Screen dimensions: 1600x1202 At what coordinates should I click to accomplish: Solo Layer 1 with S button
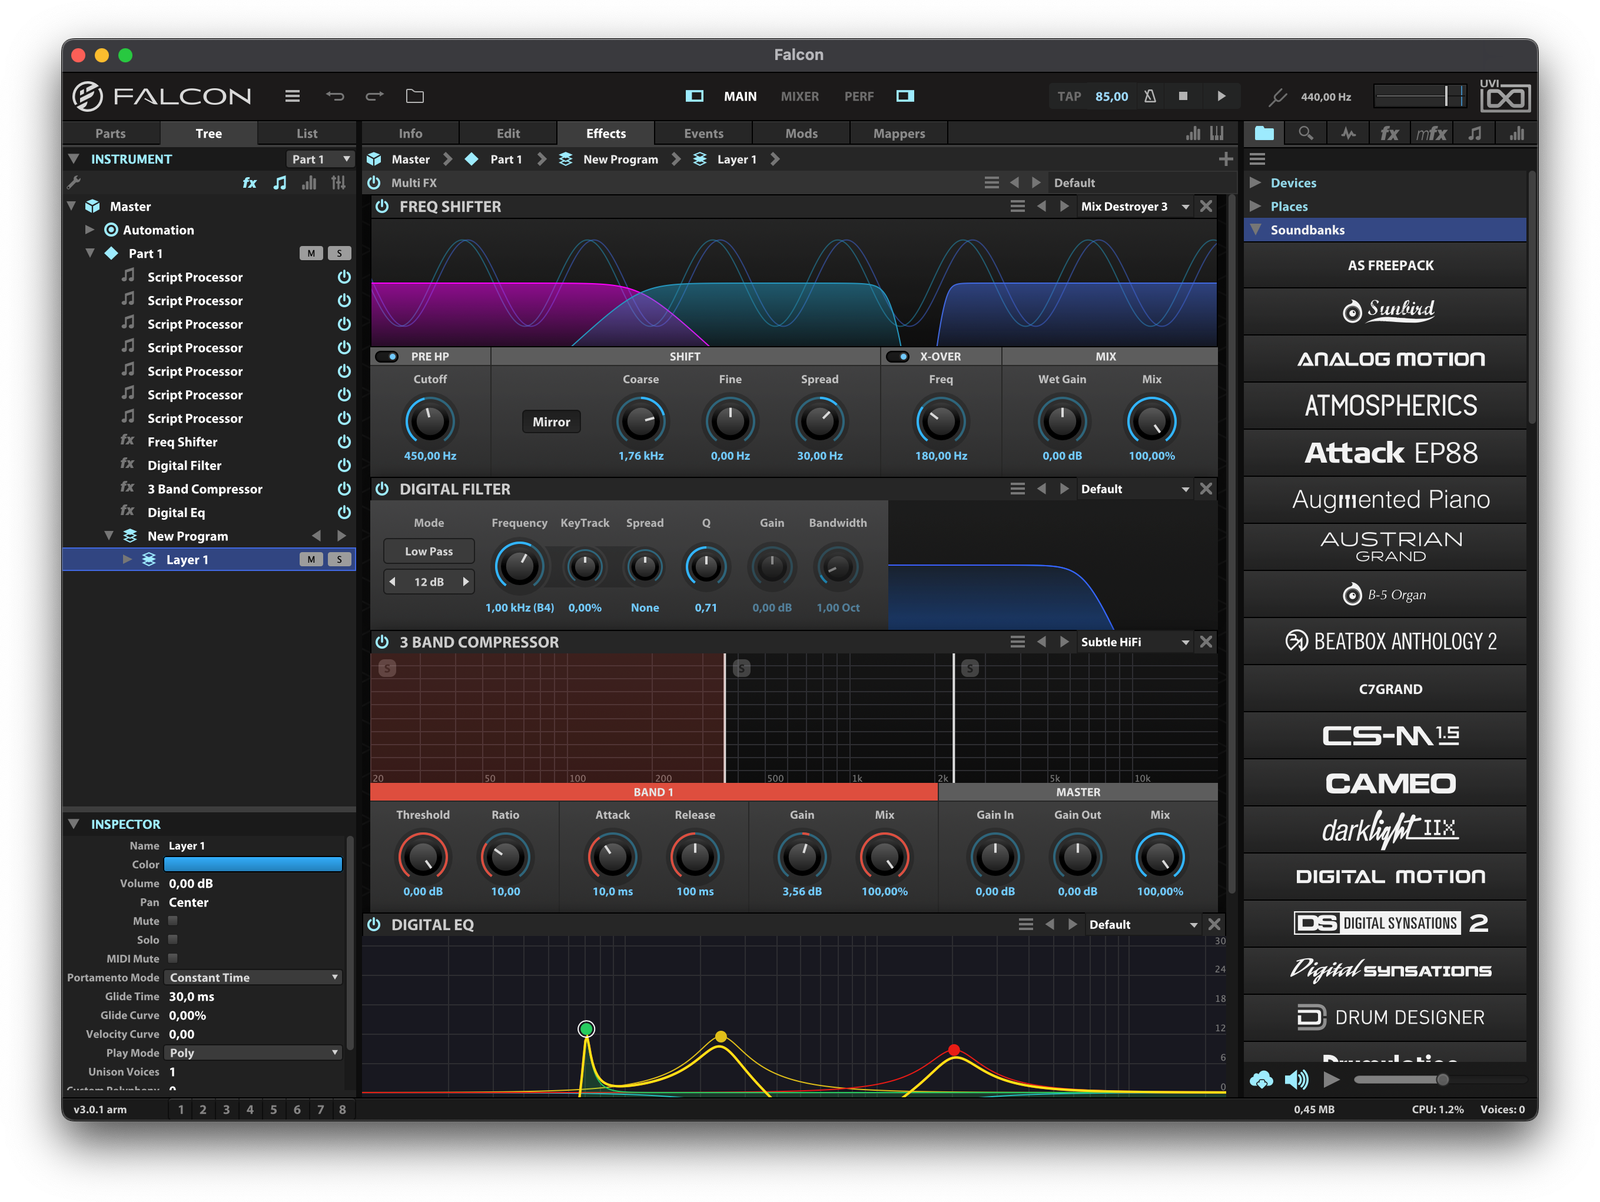coord(340,560)
